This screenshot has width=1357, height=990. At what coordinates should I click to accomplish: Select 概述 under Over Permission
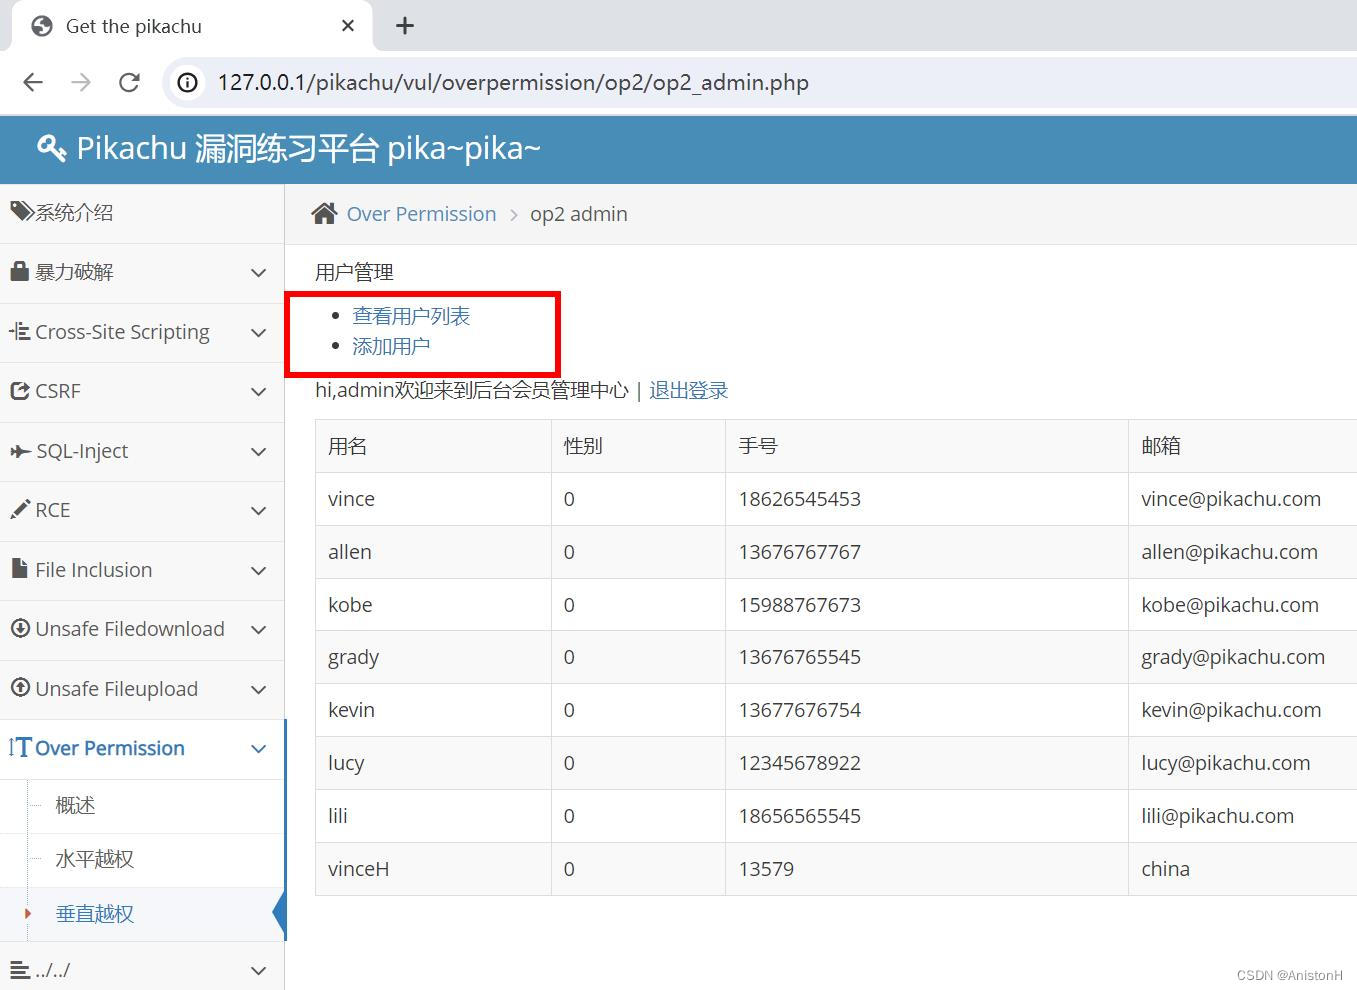(75, 805)
